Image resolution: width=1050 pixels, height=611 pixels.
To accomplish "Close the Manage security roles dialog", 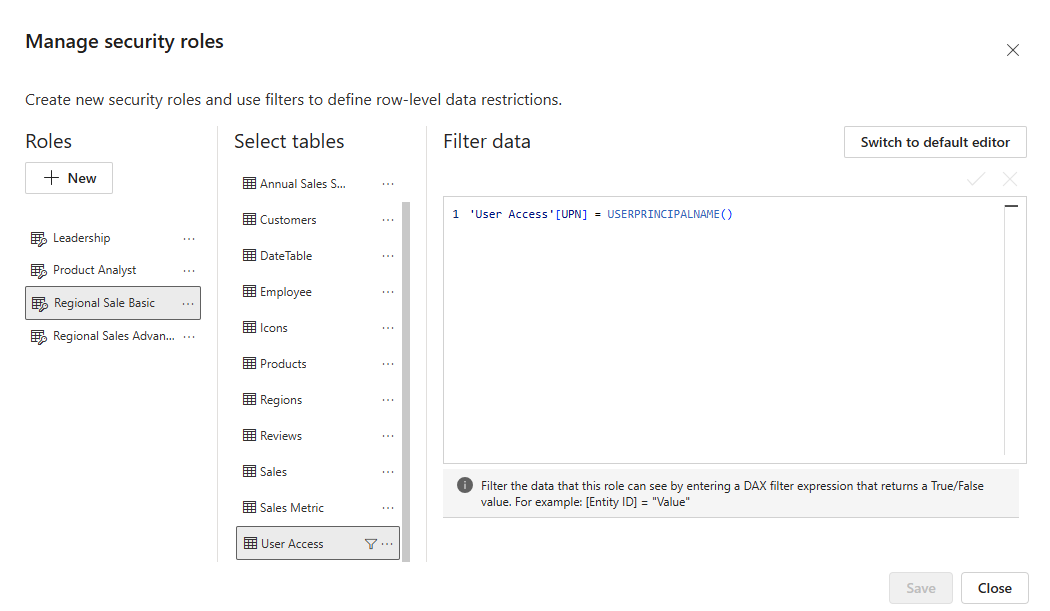I will (1012, 50).
